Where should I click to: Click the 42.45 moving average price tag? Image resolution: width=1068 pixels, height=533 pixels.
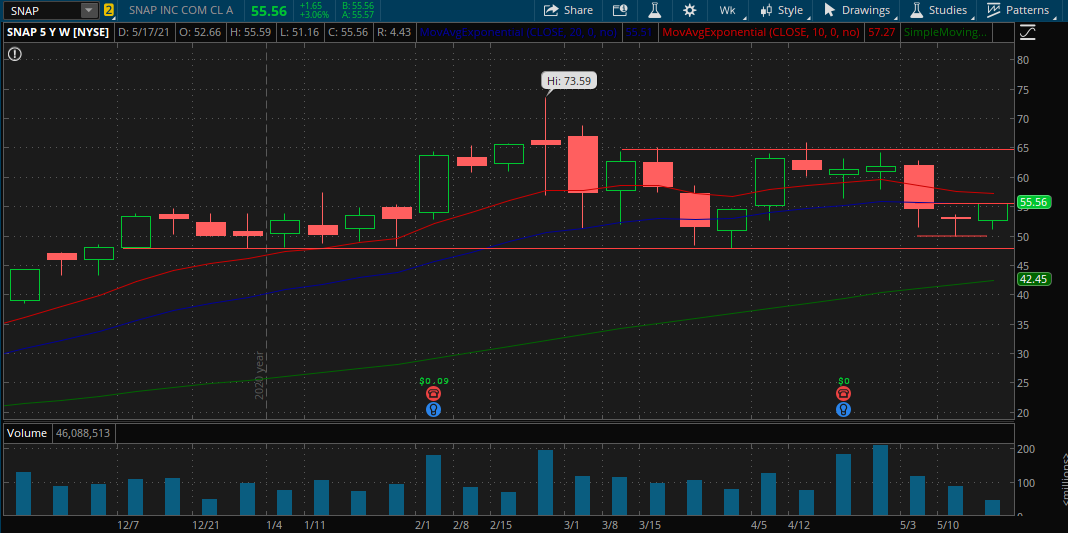1034,279
